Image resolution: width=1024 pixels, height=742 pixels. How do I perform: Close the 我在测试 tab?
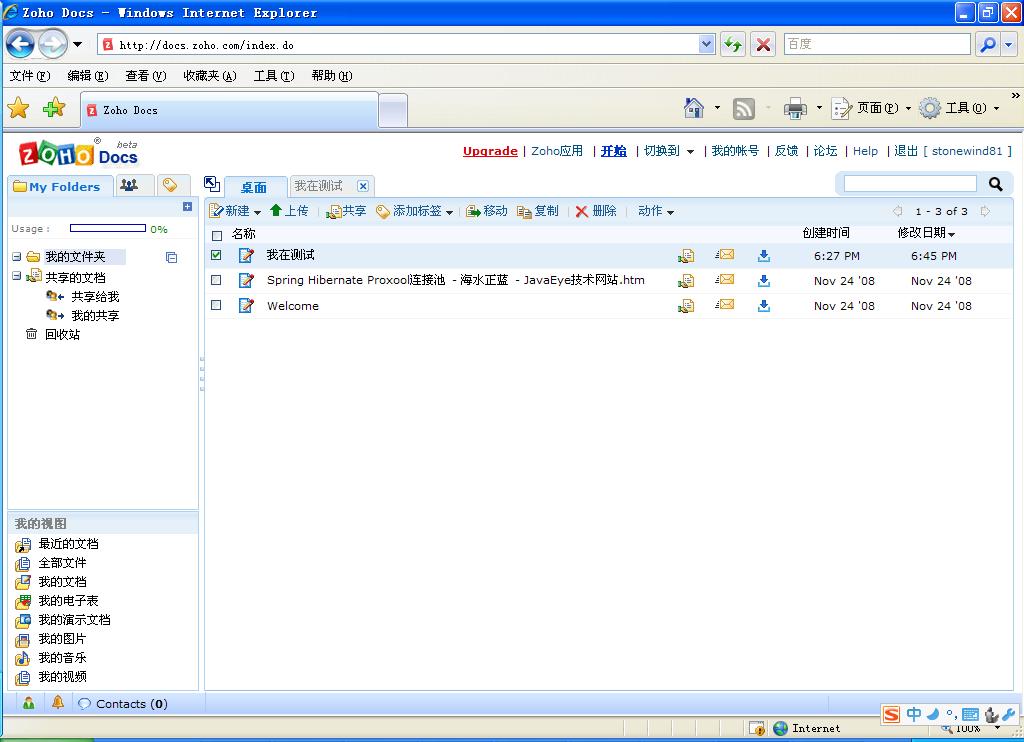pyautogui.click(x=363, y=186)
